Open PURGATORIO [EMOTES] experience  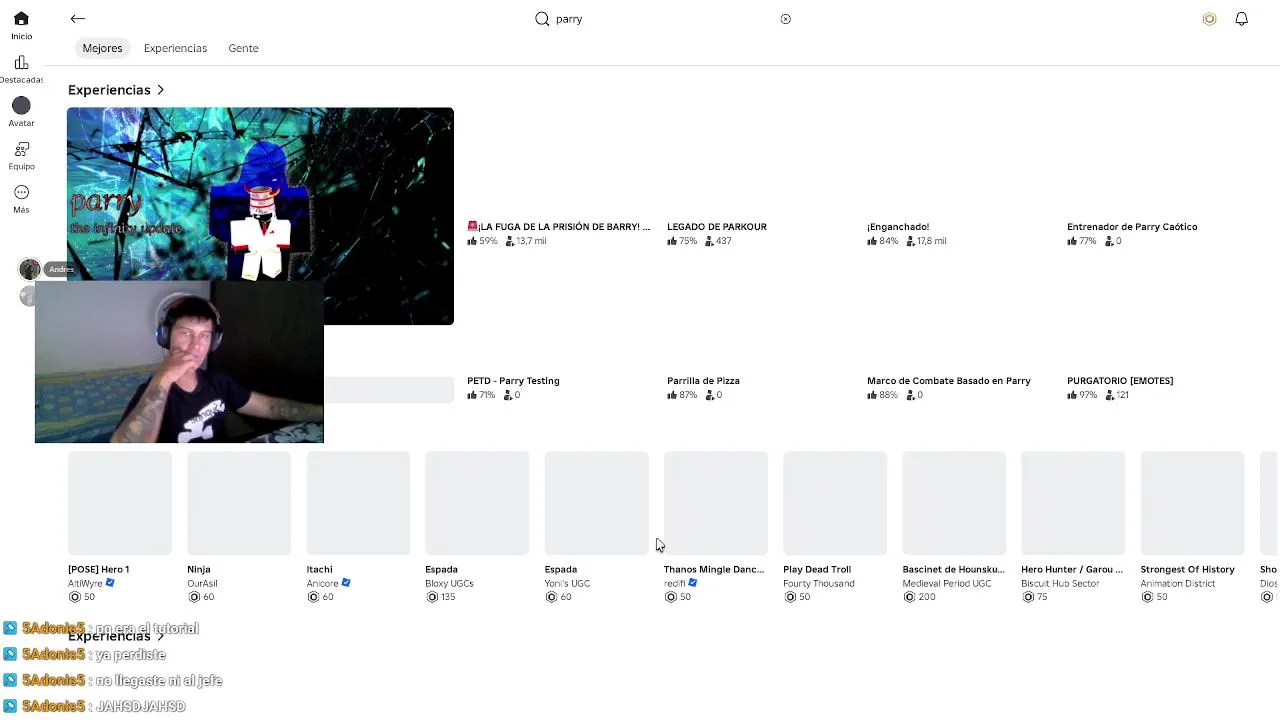(x=1120, y=381)
